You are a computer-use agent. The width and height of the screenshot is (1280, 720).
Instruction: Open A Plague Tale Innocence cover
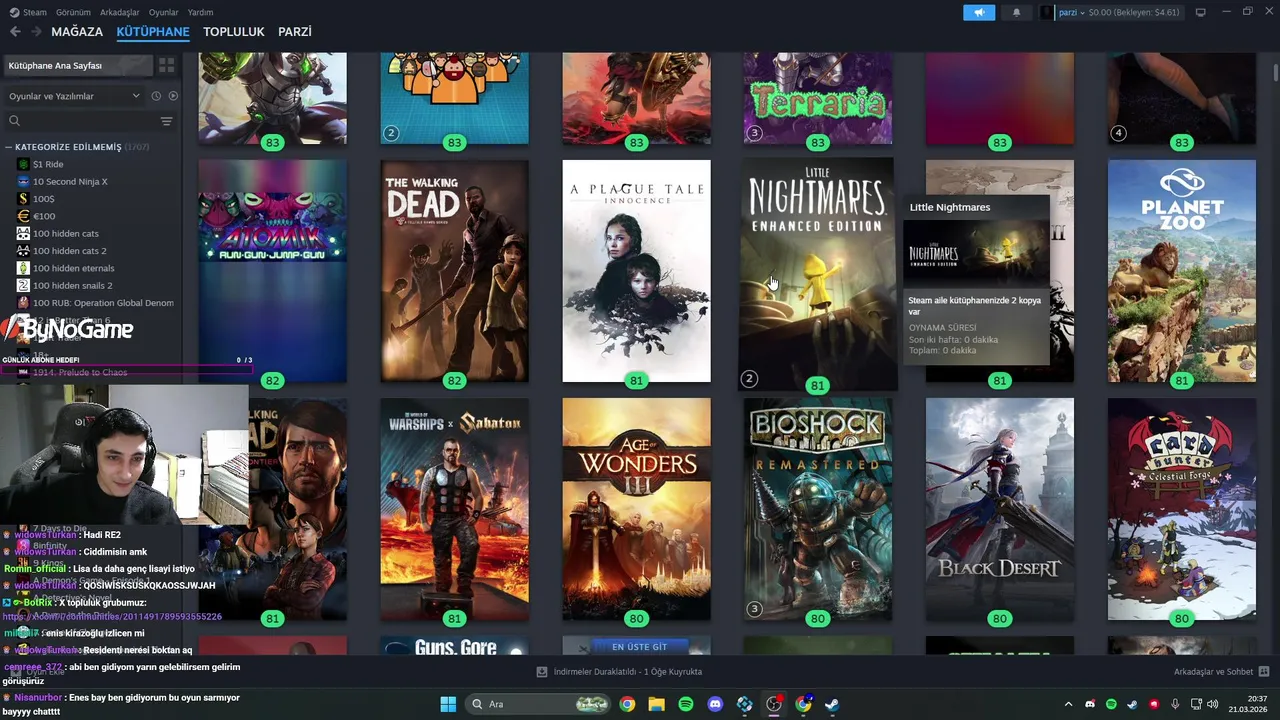pos(636,271)
